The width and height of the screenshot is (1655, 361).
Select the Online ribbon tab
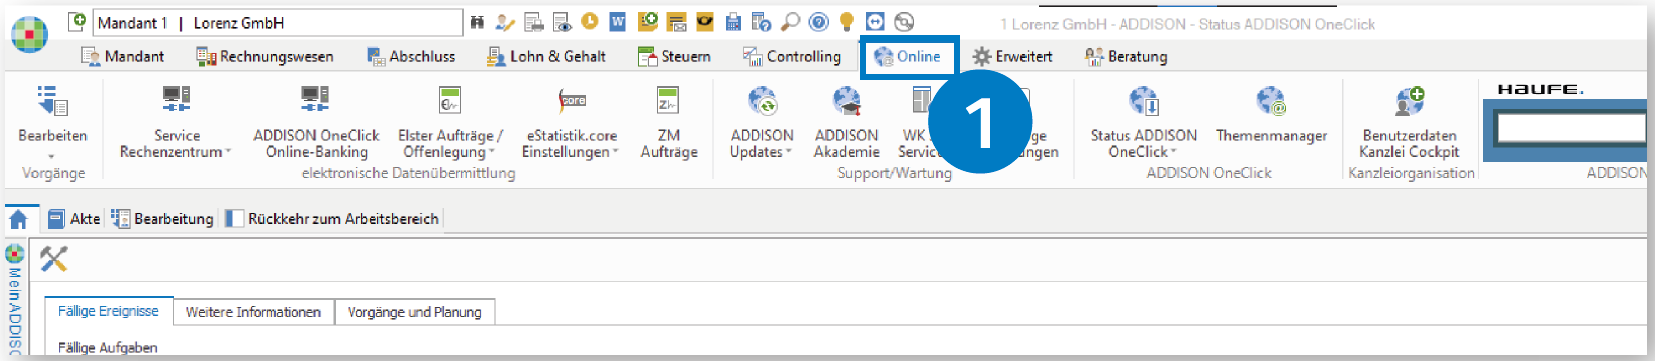(908, 56)
